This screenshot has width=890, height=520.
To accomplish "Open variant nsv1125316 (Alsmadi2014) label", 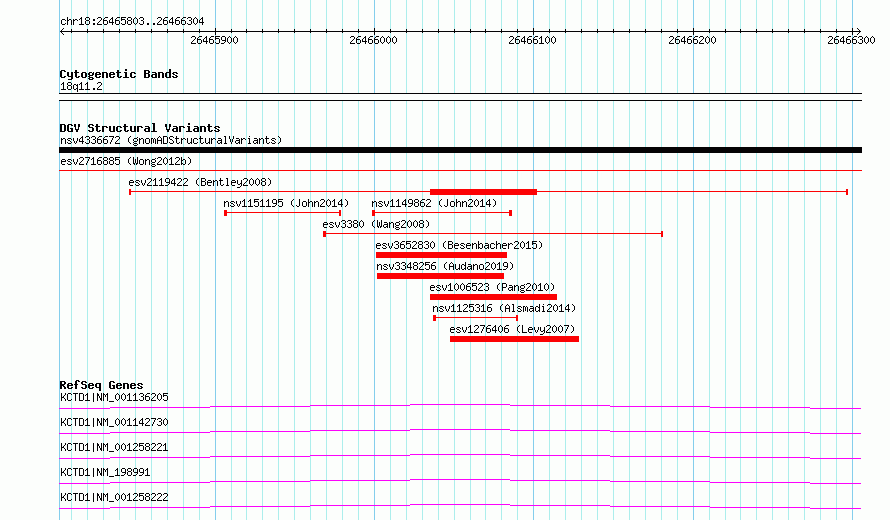I will 504,308.
